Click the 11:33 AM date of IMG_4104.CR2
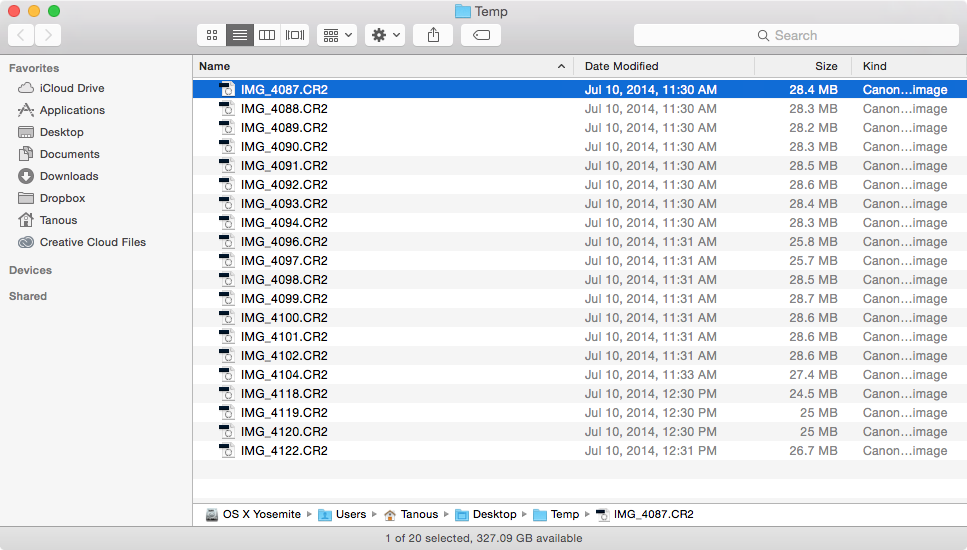The image size is (967, 550). point(651,375)
